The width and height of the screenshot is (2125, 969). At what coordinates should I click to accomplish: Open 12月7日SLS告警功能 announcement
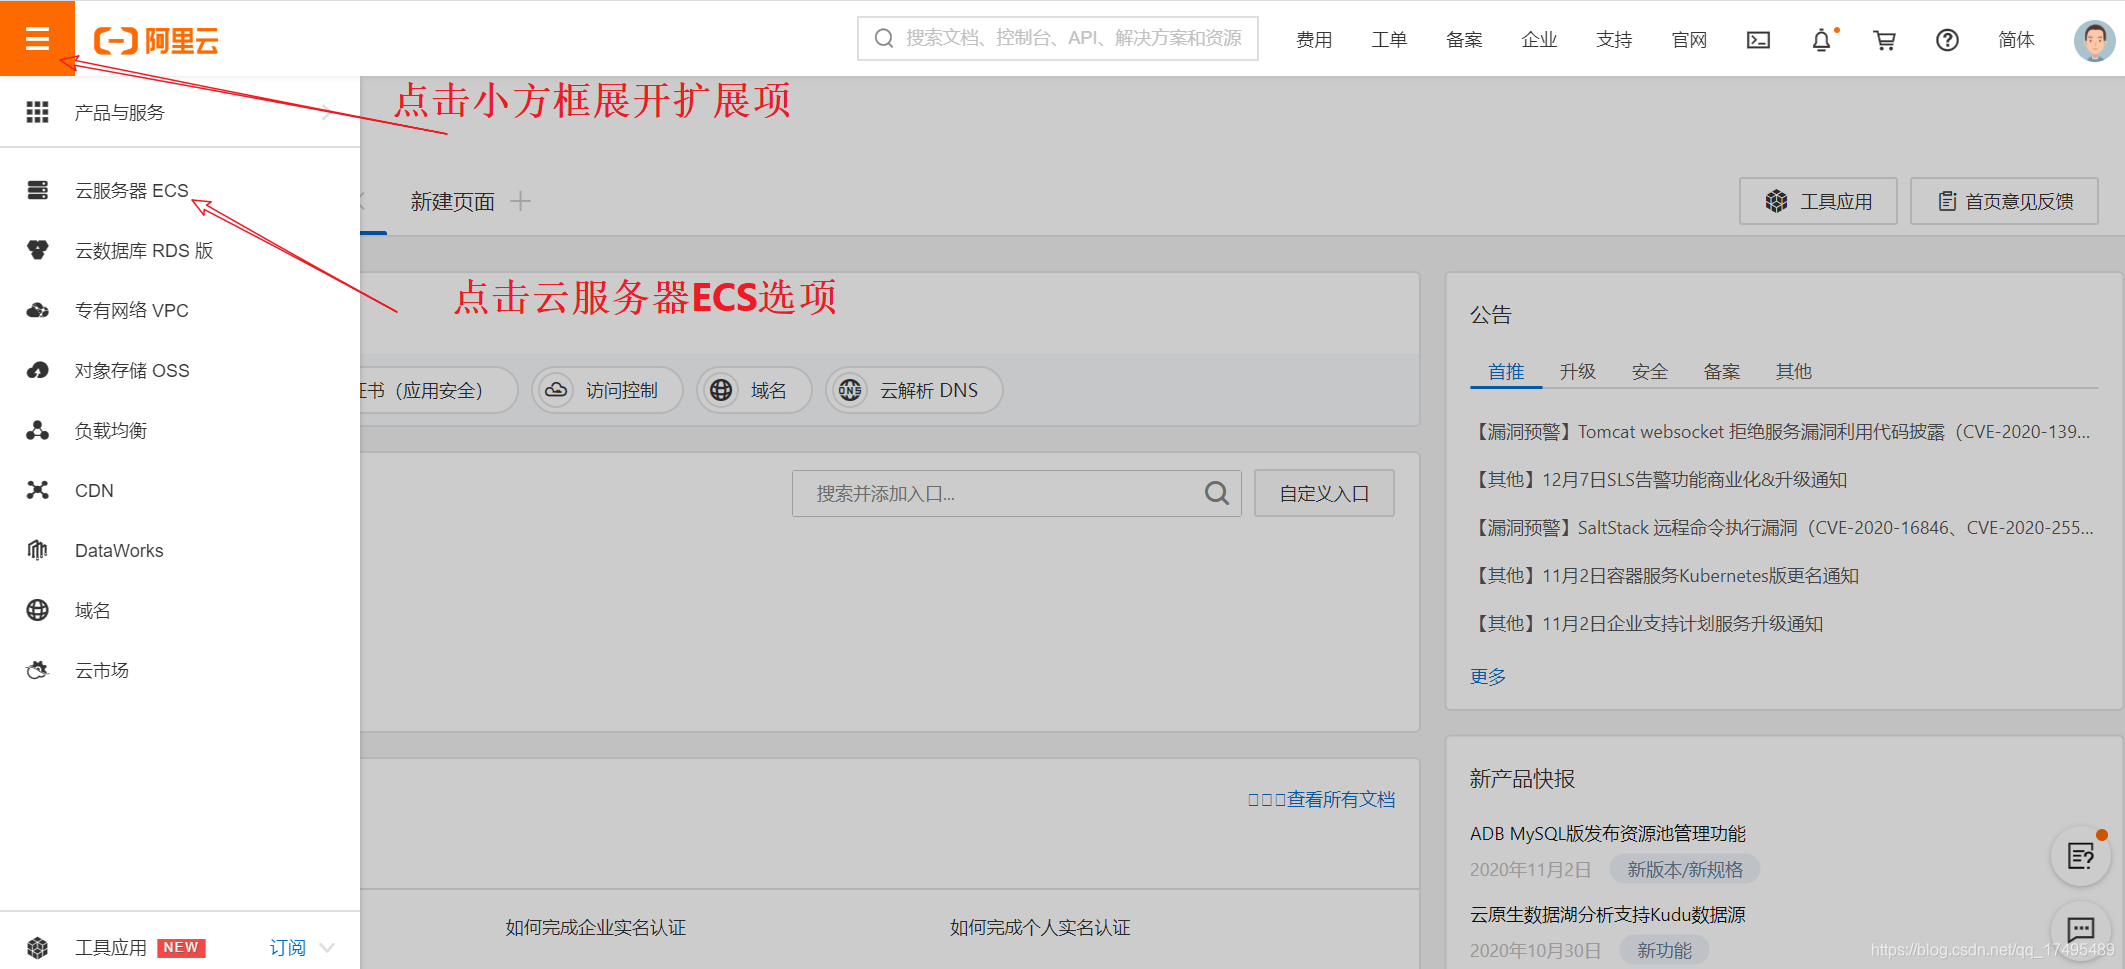pyautogui.click(x=1658, y=479)
